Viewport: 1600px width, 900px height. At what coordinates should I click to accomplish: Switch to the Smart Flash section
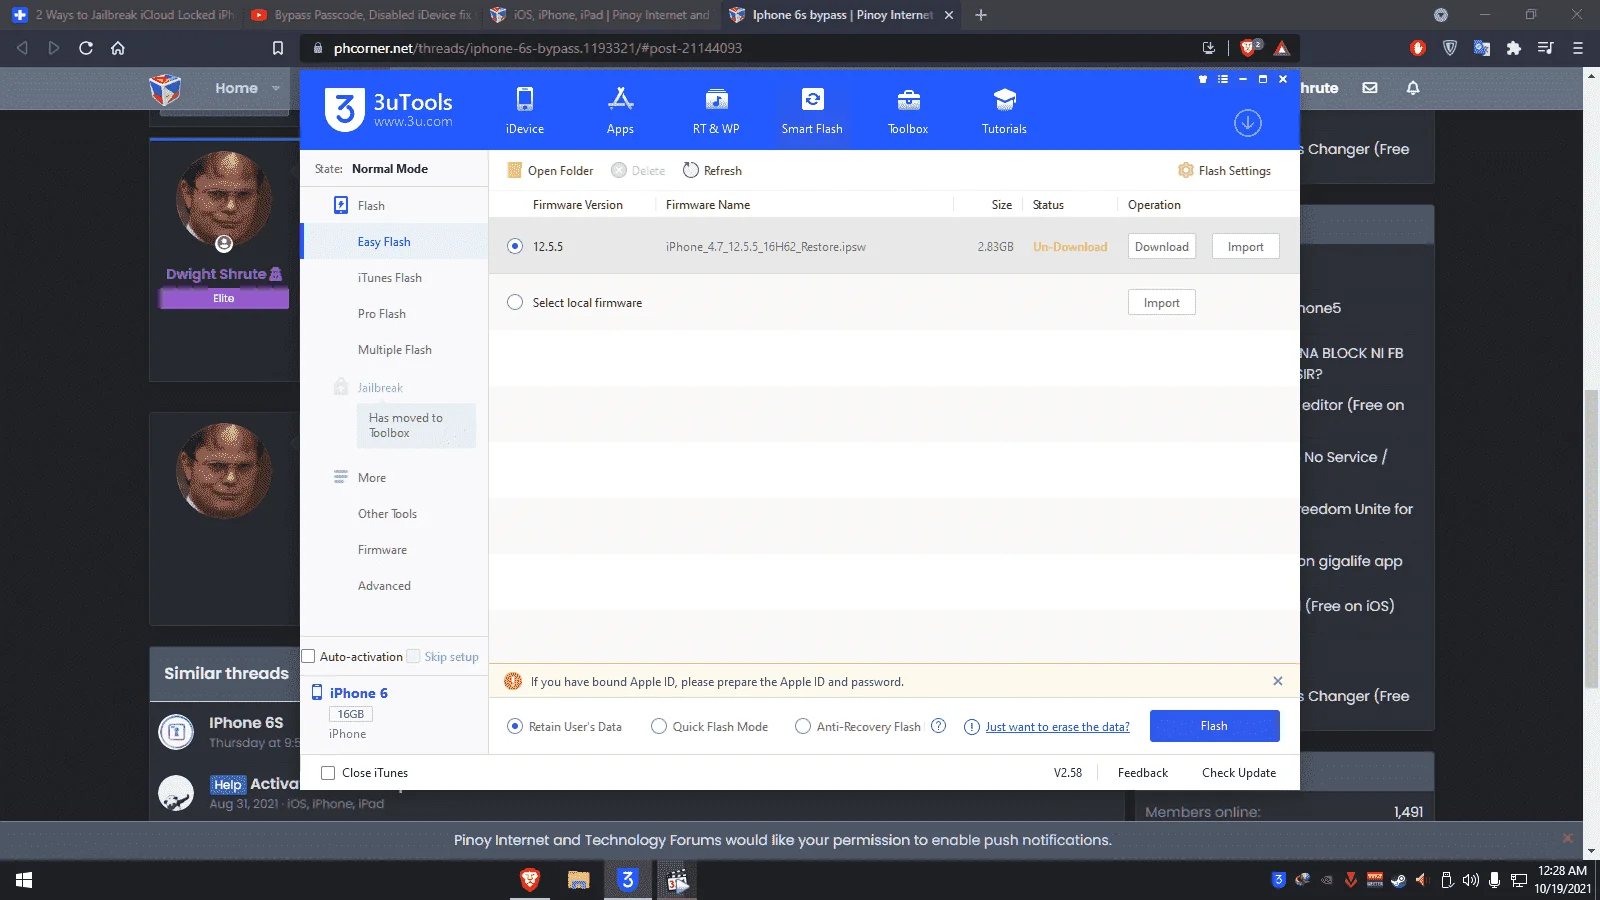click(x=812, y=110)
